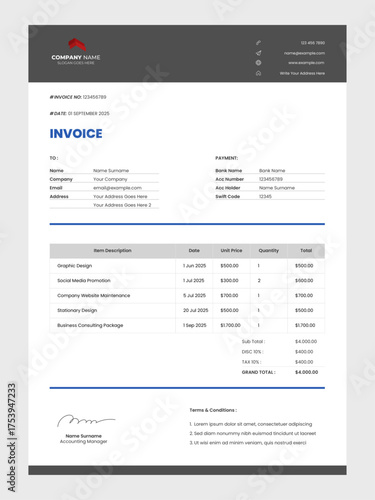Click the 'TO :' section label
This screenshot has width=375, height=500.
coord(54,158)
